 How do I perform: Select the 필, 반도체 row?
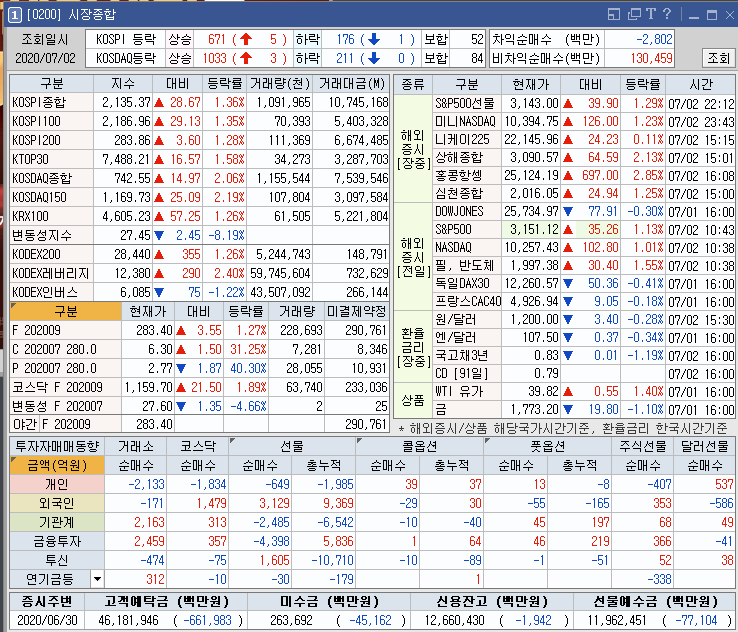coord(584,265)
